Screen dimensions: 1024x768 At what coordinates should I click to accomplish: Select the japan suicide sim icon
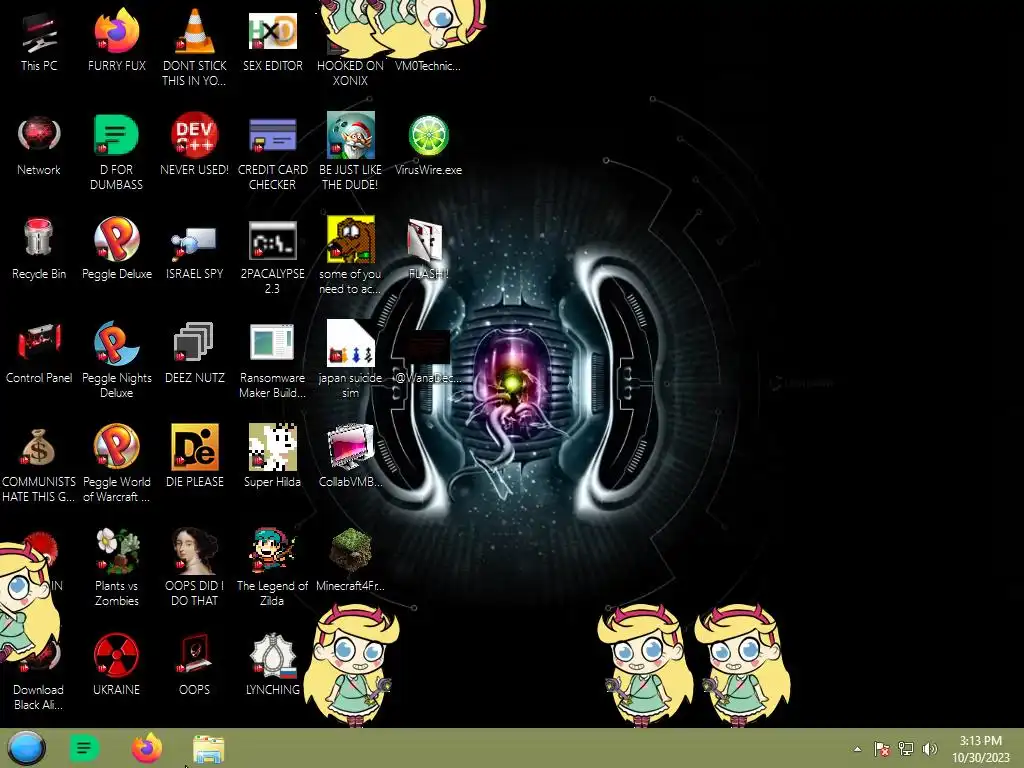(x=351, y=342)
